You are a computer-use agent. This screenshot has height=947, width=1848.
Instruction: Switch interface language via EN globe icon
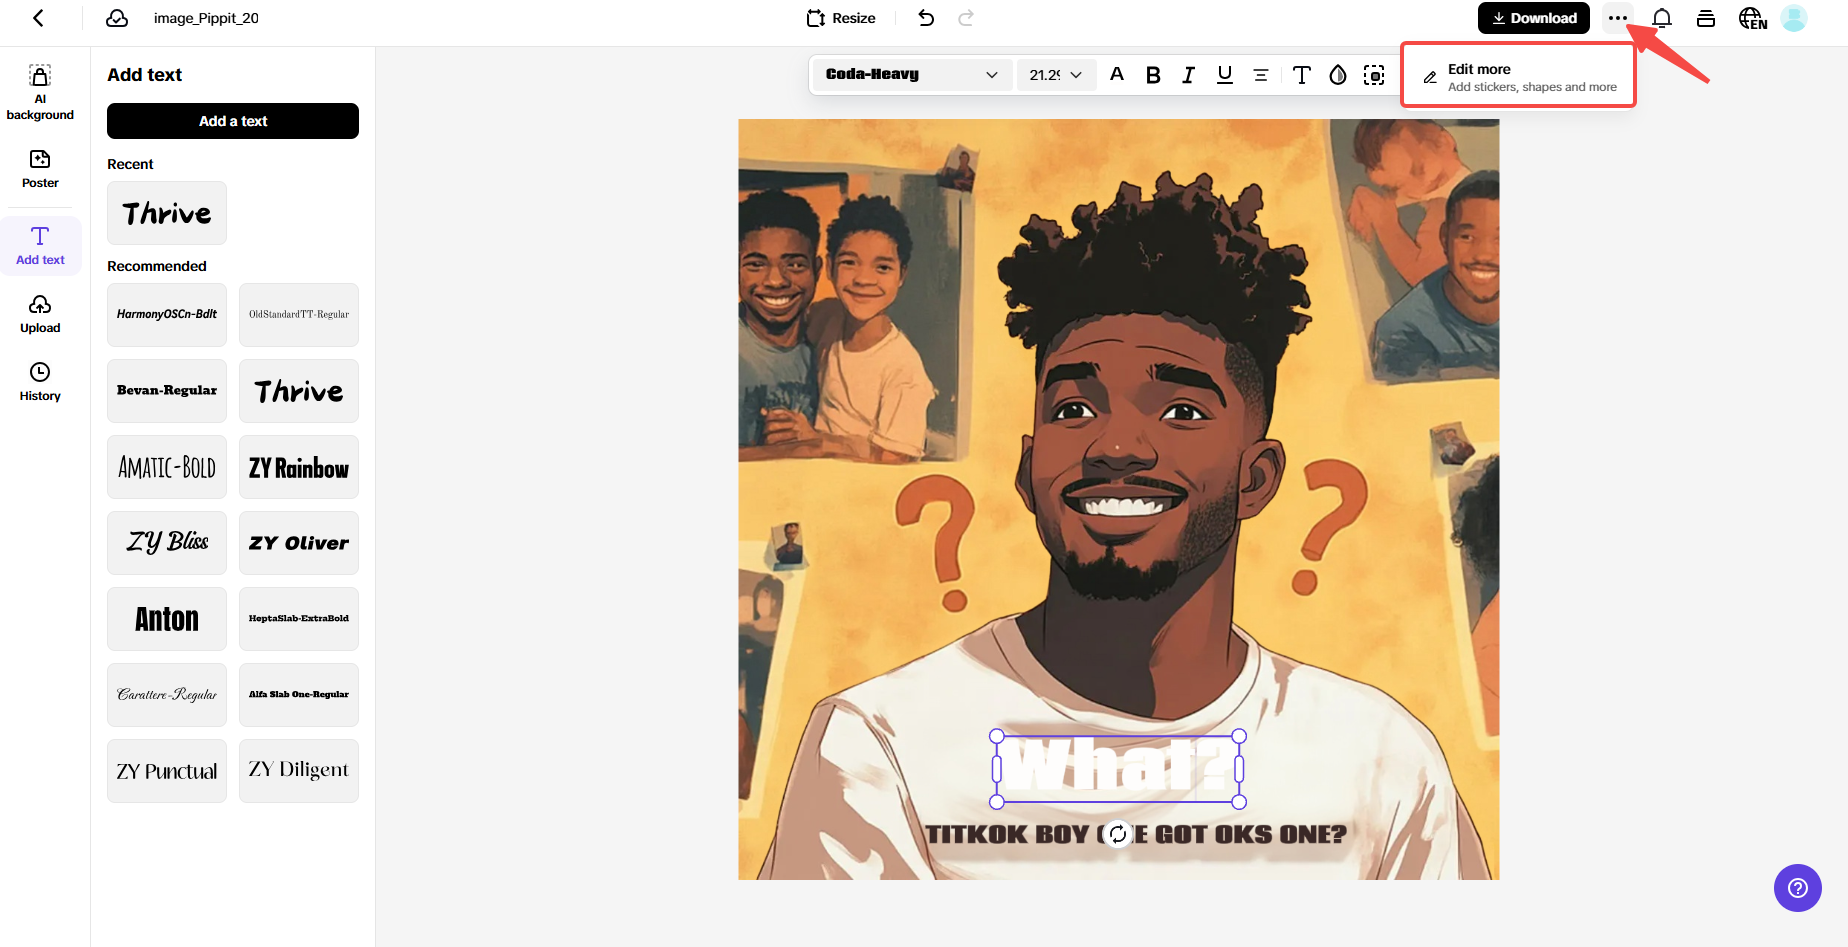(x=1752, y=18)
